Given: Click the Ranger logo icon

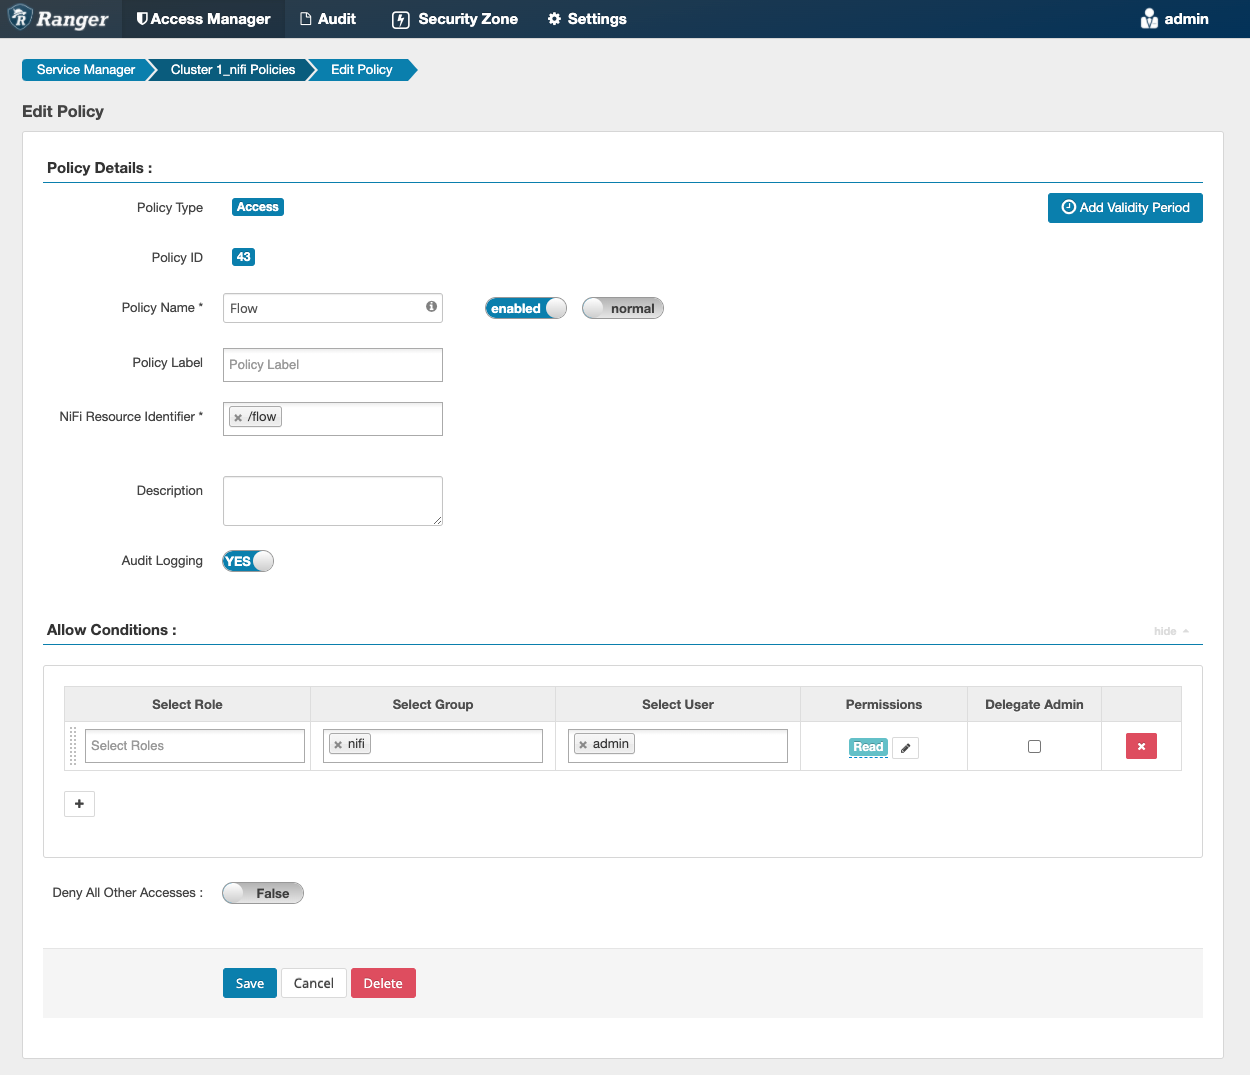Looking at the screenshot, I should pyautogui.click(x=20, y=18).
